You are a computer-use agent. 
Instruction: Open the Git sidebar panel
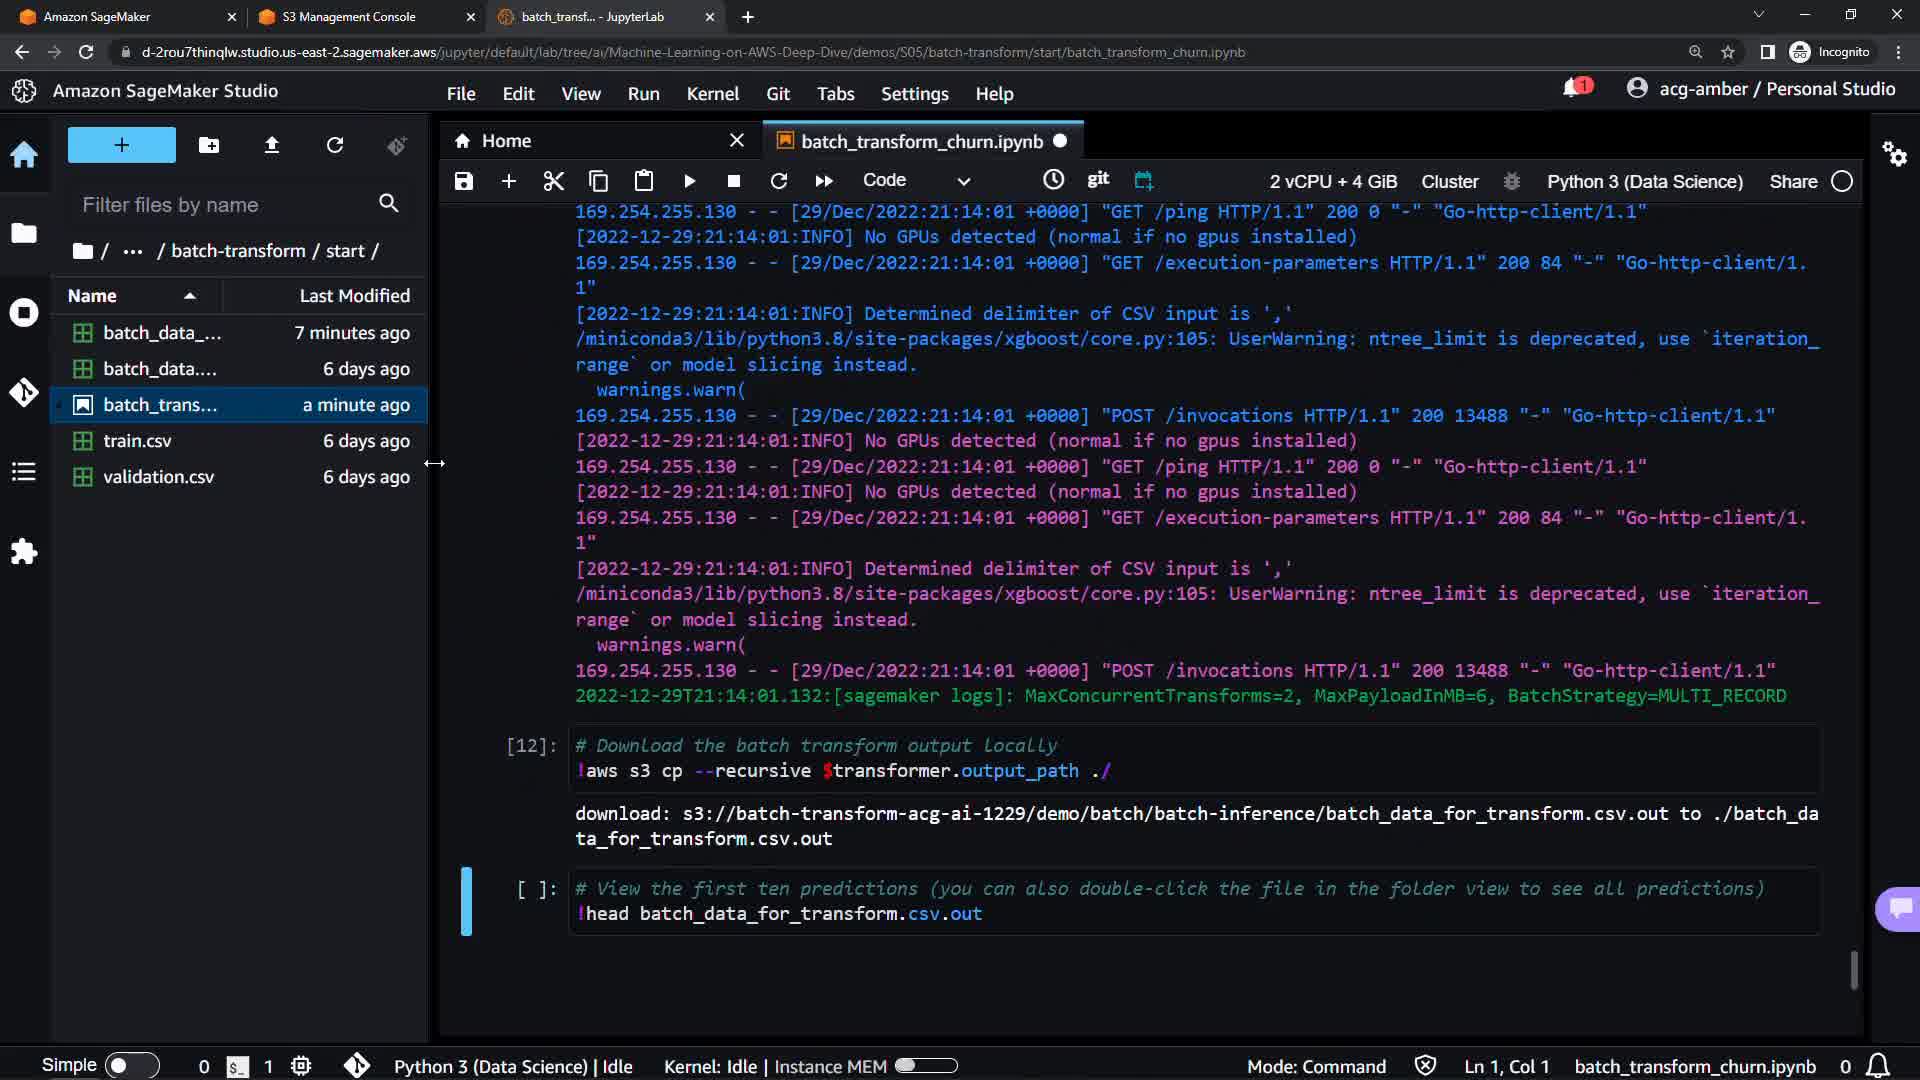[24, 392]
